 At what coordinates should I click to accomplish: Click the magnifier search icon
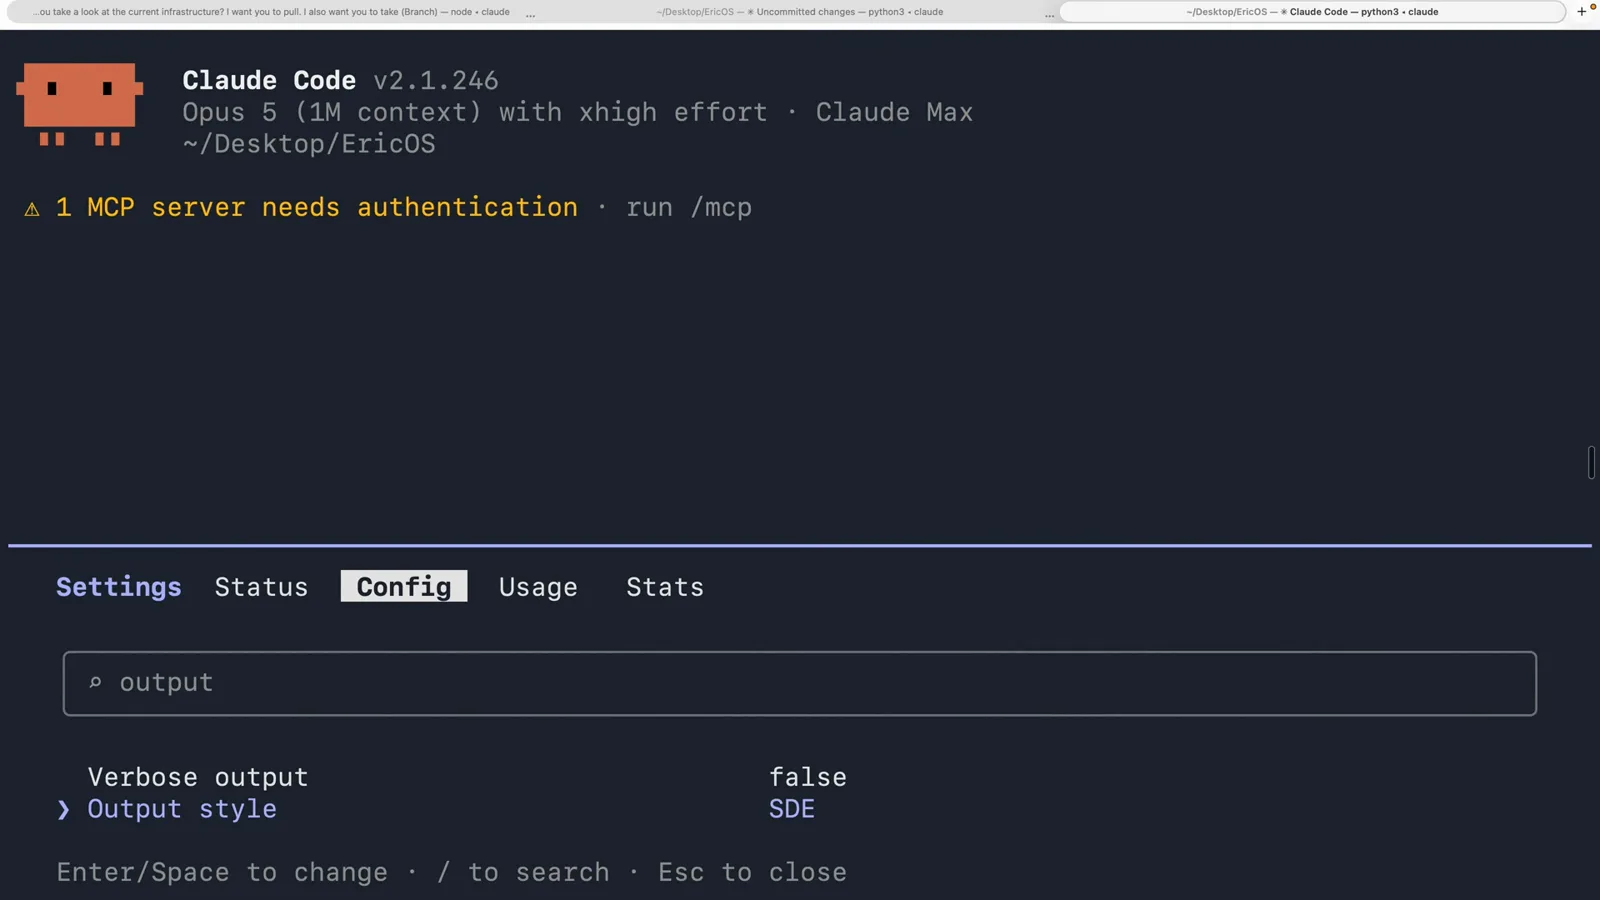click(x=95, y=683)
